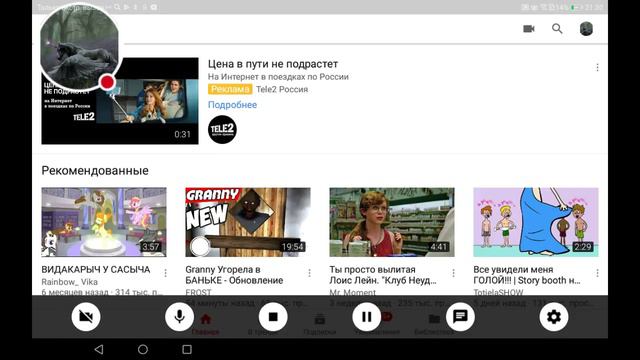This screenshot has width=640, height=360.
Task: Open the 4:41 movie clip thumbnail
Action: tap(392, 222)
